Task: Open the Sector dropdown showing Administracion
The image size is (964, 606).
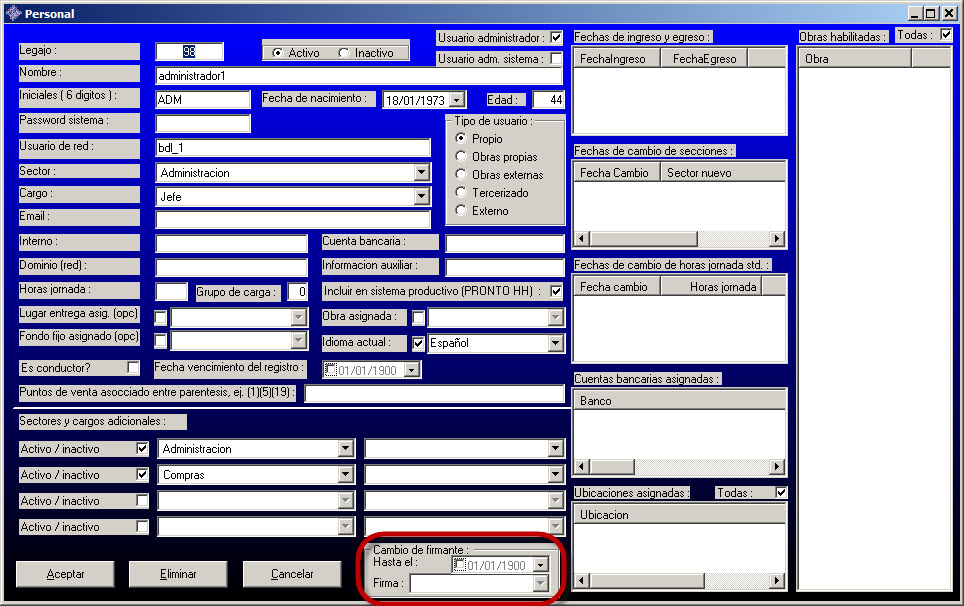Action: pos(421,173)
